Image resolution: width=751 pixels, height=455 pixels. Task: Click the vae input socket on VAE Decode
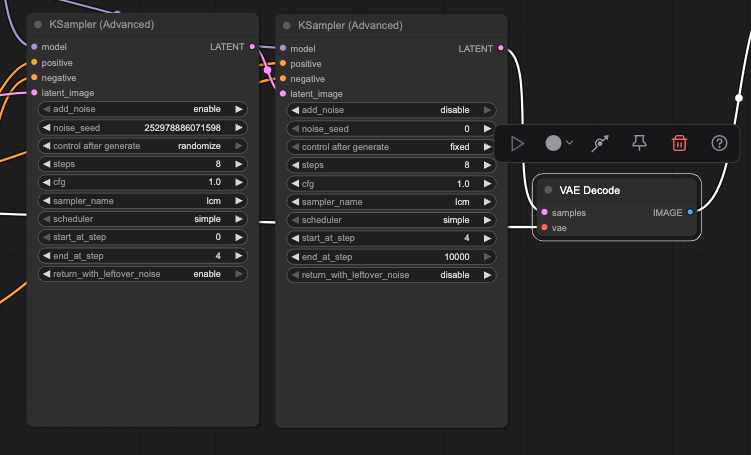[544, 227]
